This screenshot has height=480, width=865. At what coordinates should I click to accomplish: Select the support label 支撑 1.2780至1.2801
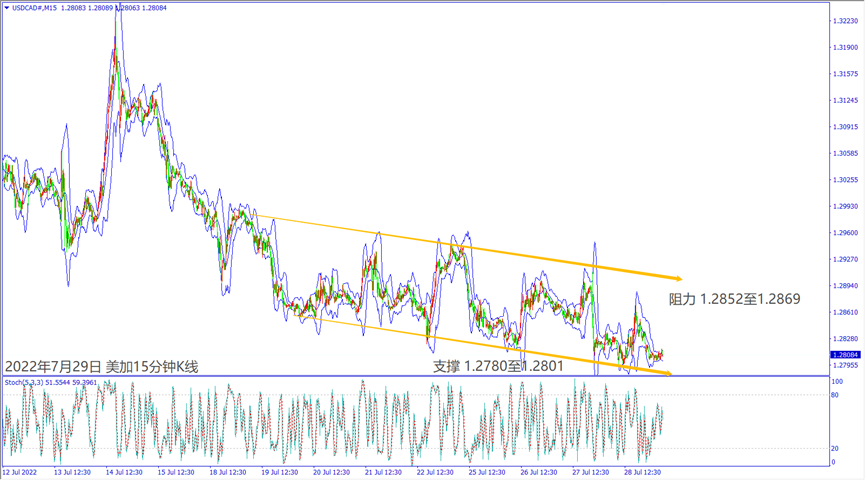click(x=498, y=366)
